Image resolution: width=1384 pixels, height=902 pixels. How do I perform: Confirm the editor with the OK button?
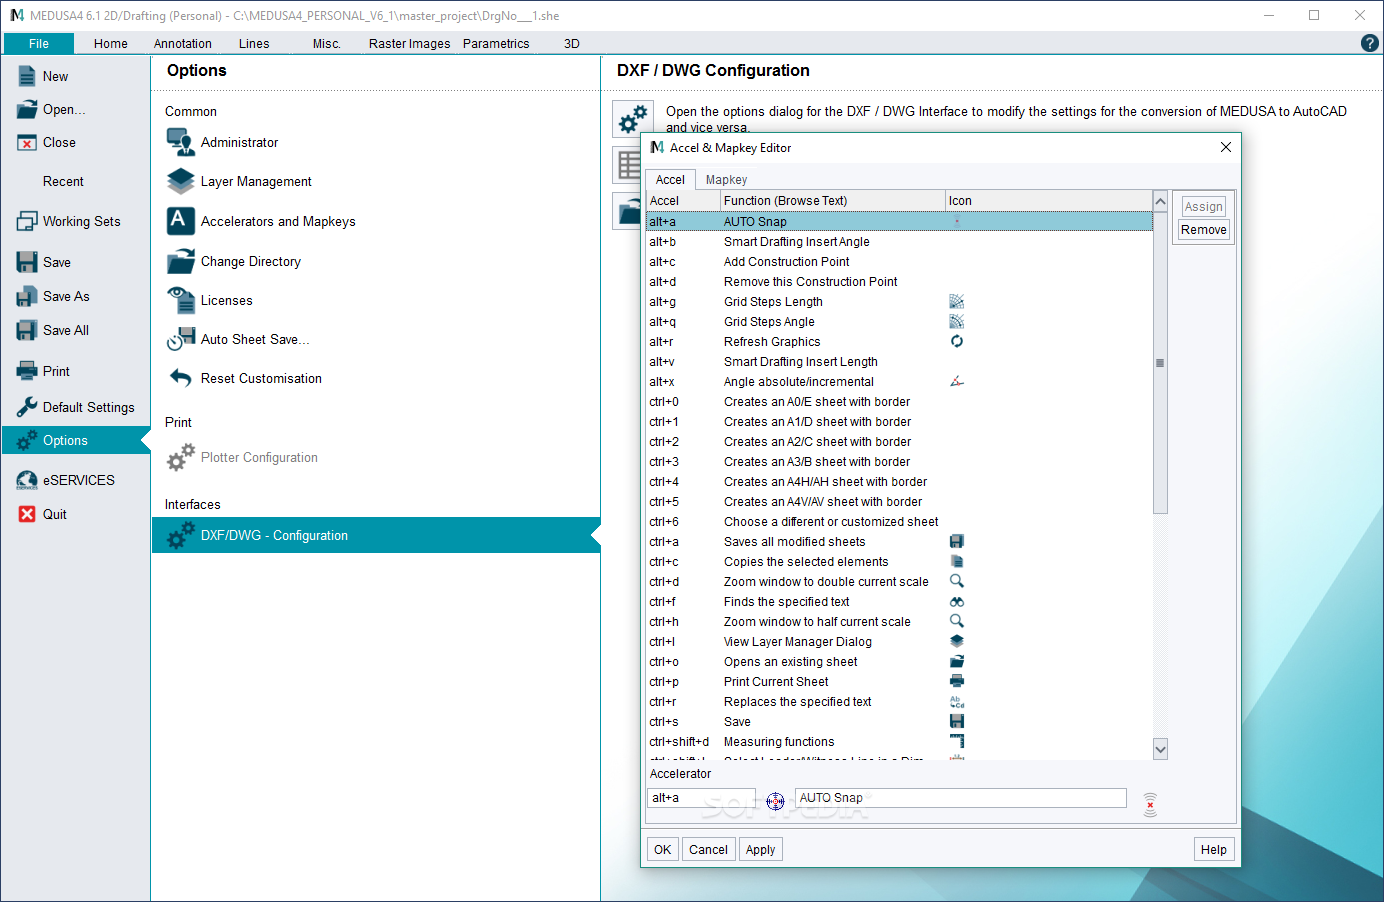[663, 850]
